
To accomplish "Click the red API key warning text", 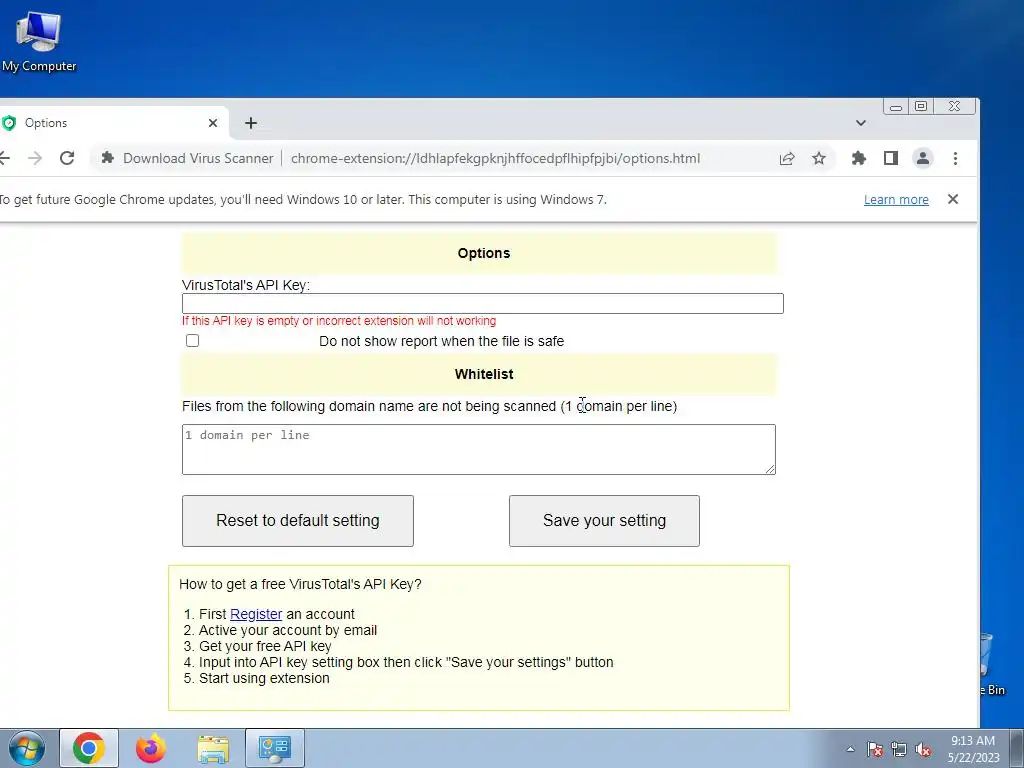I will pos(339,321).
